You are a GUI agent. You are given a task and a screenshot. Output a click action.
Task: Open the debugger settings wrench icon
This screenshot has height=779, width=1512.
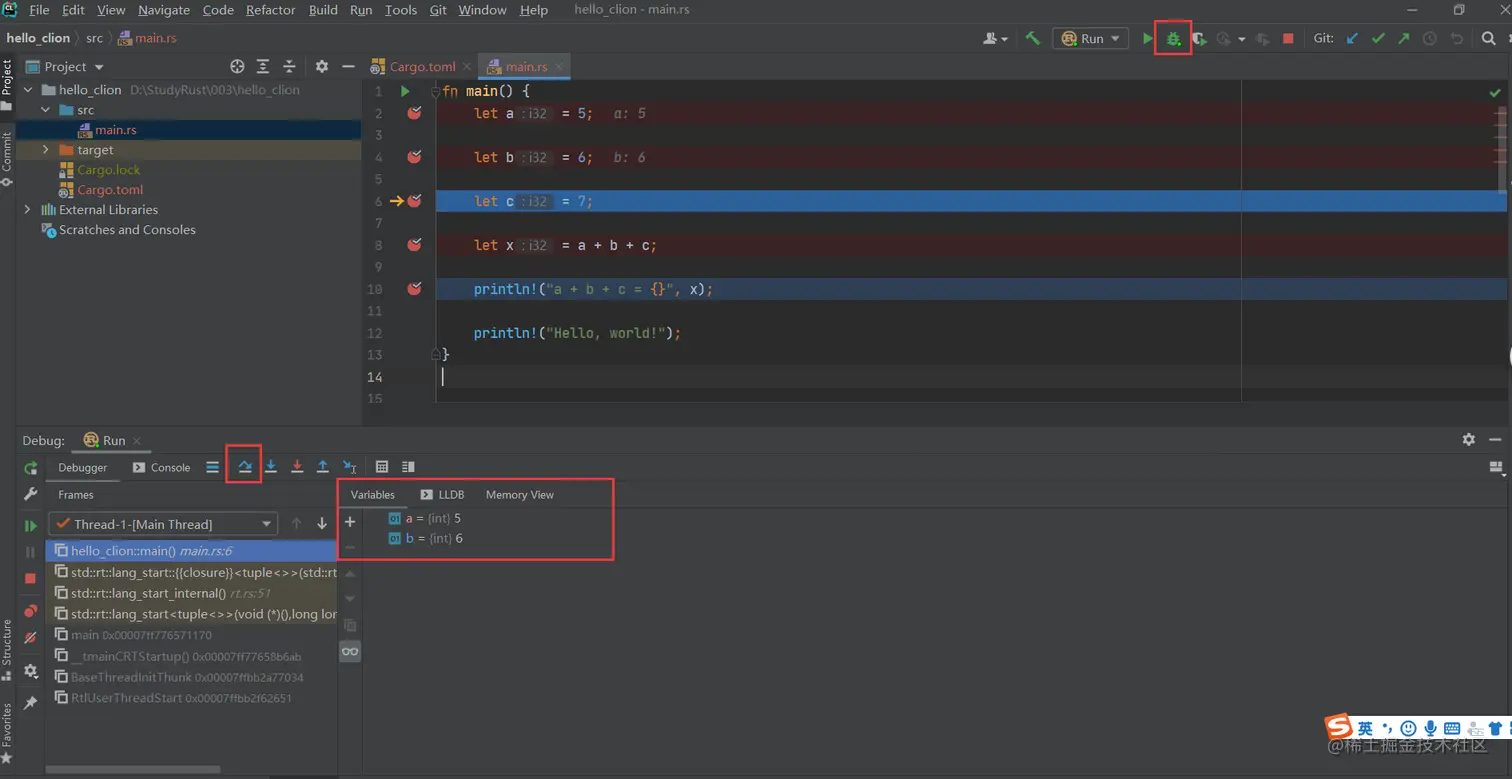[30, 493]
